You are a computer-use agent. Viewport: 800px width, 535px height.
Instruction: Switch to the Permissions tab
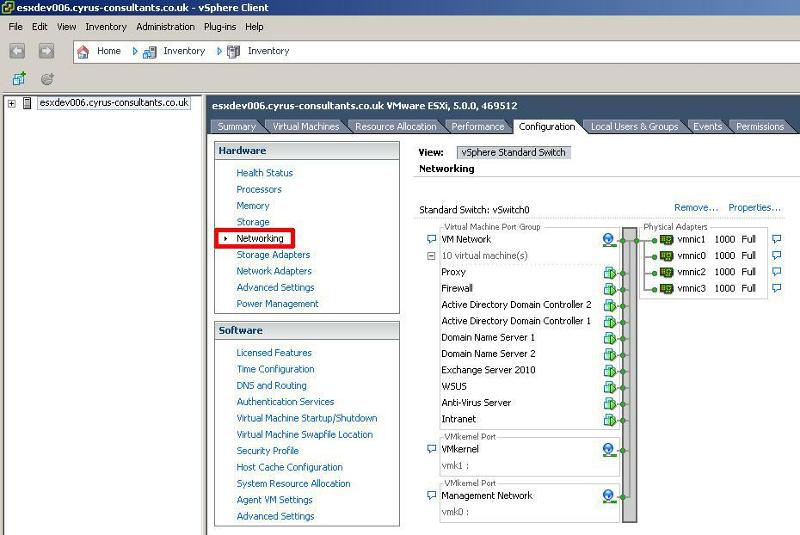click(760, 126)
